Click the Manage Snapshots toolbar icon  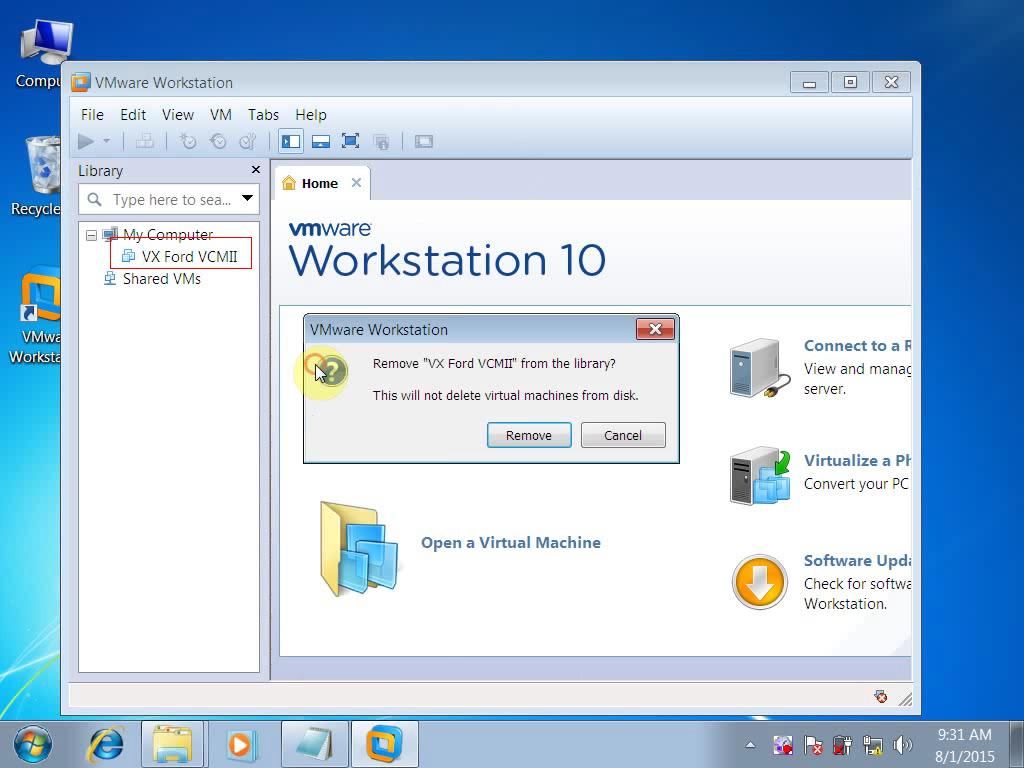(248, 141)
